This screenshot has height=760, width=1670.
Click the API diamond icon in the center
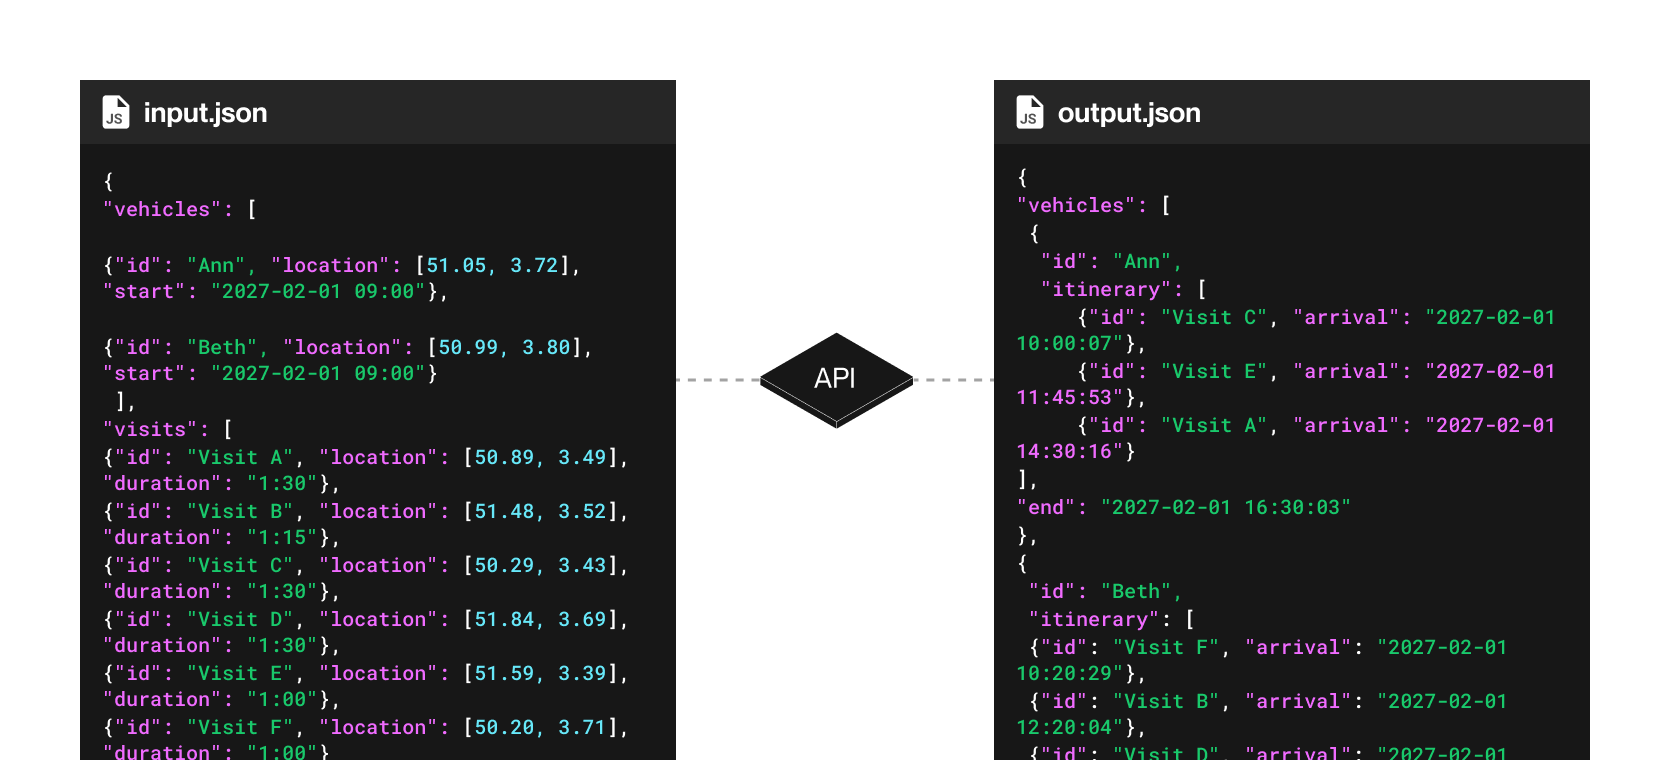tap(836, 380)
